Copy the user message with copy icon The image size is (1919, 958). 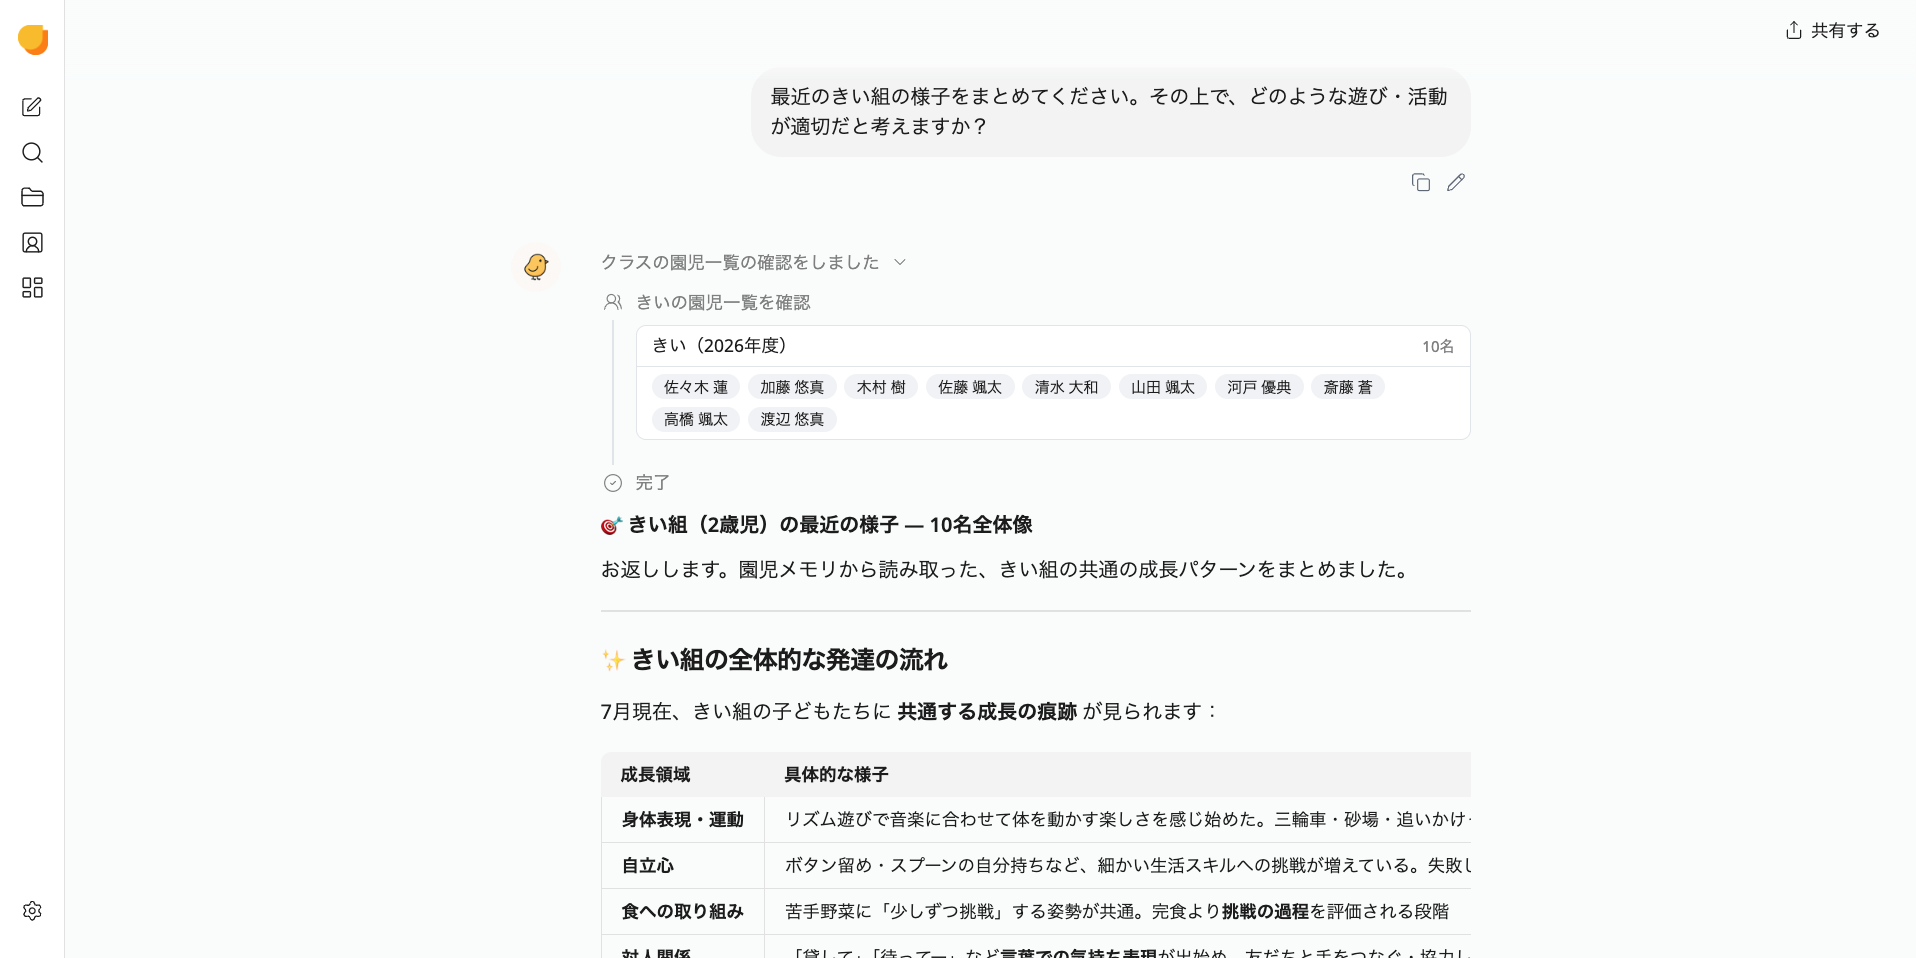(1420, 182)
